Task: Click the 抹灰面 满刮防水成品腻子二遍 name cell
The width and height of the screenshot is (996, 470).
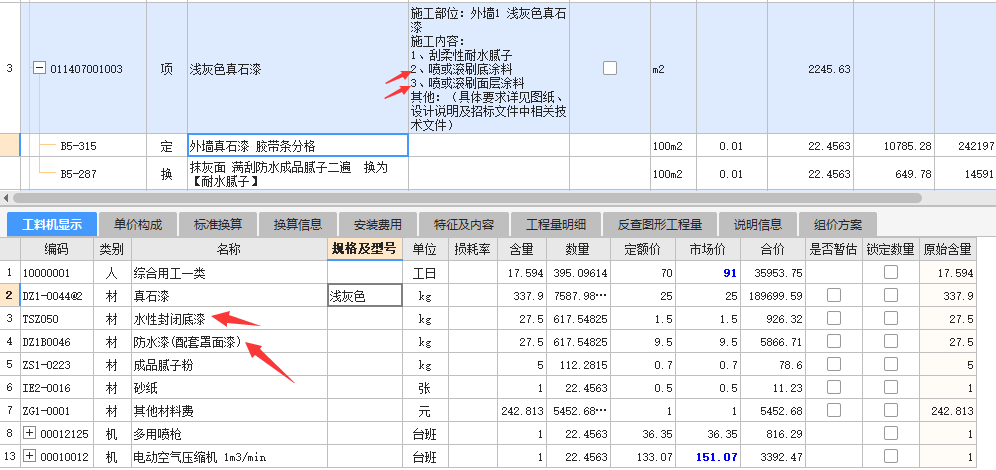Action: 298,174
